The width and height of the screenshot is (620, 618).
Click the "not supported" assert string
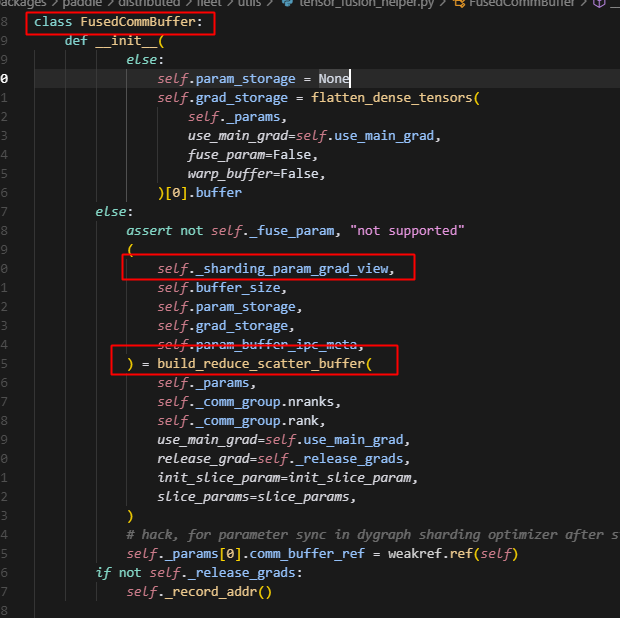coord(408,230)
